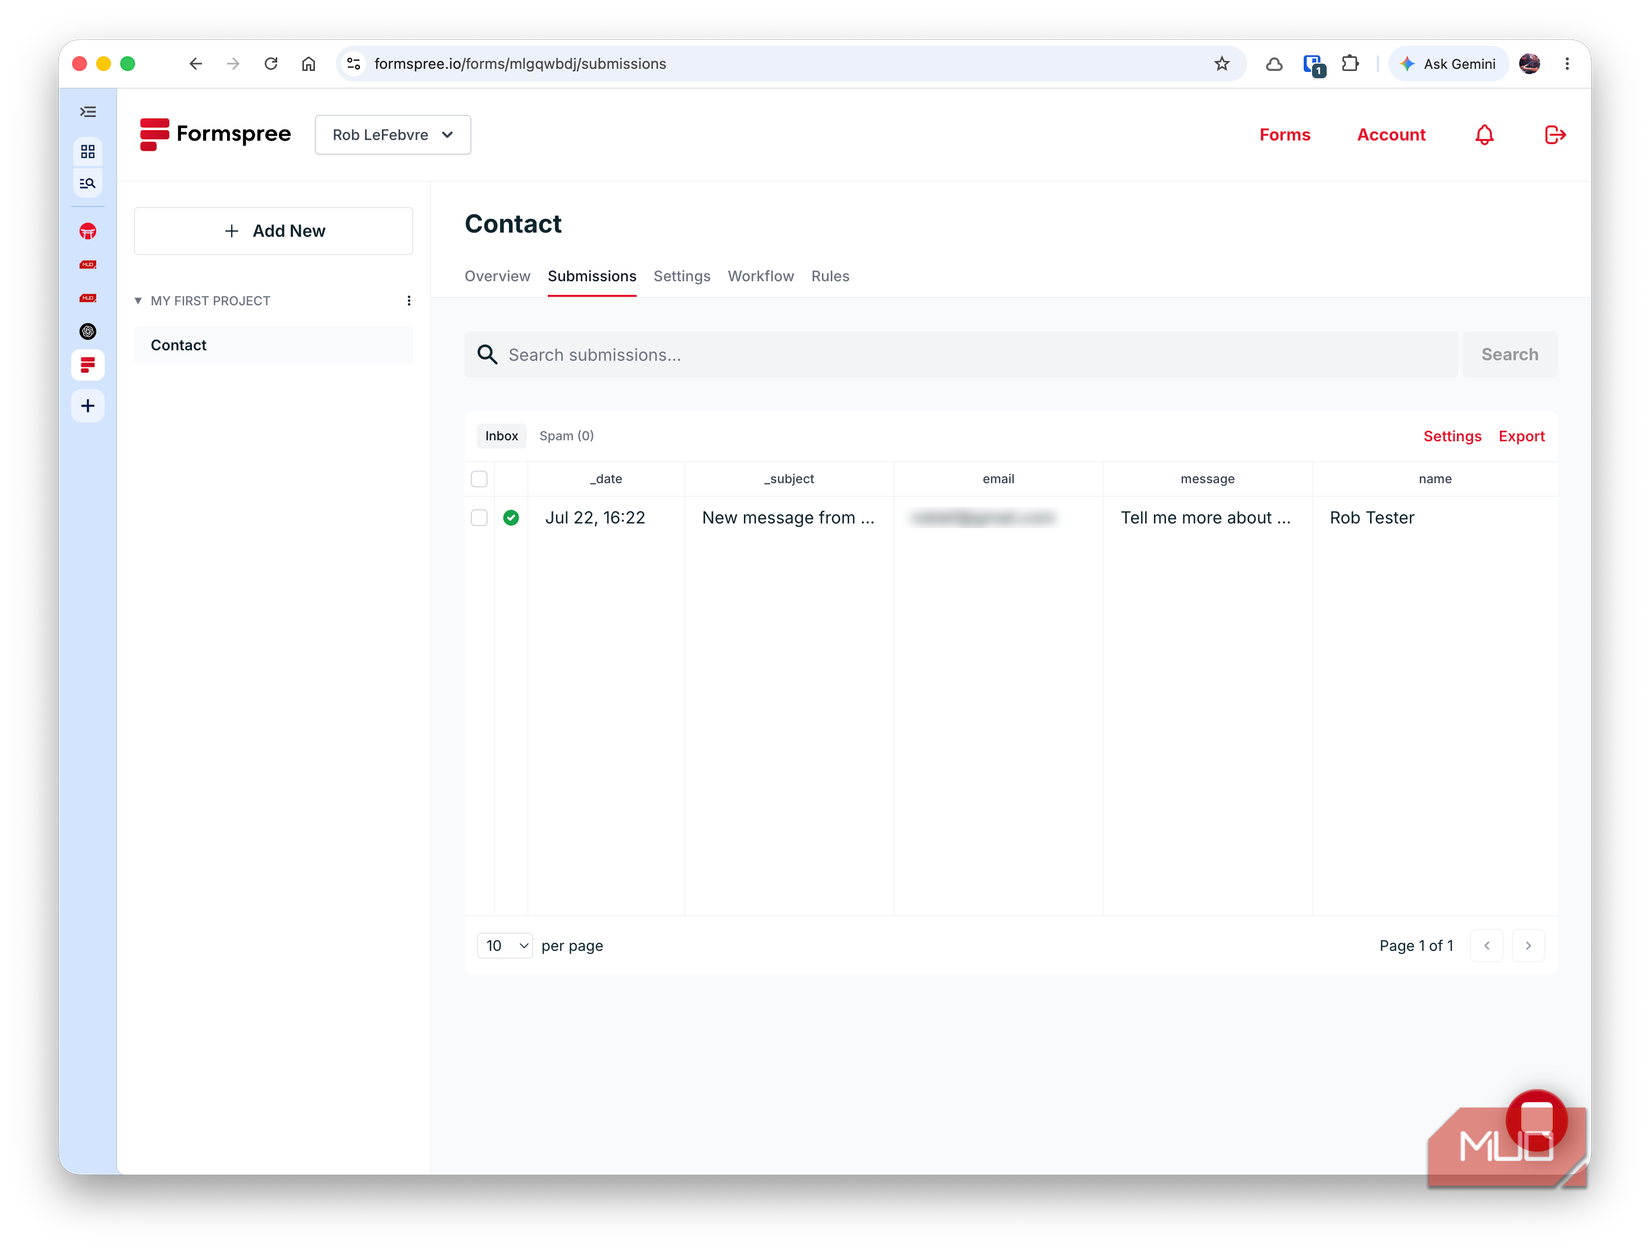Reload the page with refresh icon
The width and height of the screenshot is (1650, 1252).
271,64
